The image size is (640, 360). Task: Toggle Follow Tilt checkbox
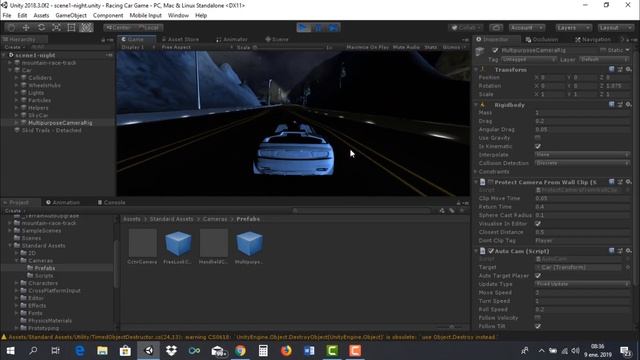coord(538,326)
